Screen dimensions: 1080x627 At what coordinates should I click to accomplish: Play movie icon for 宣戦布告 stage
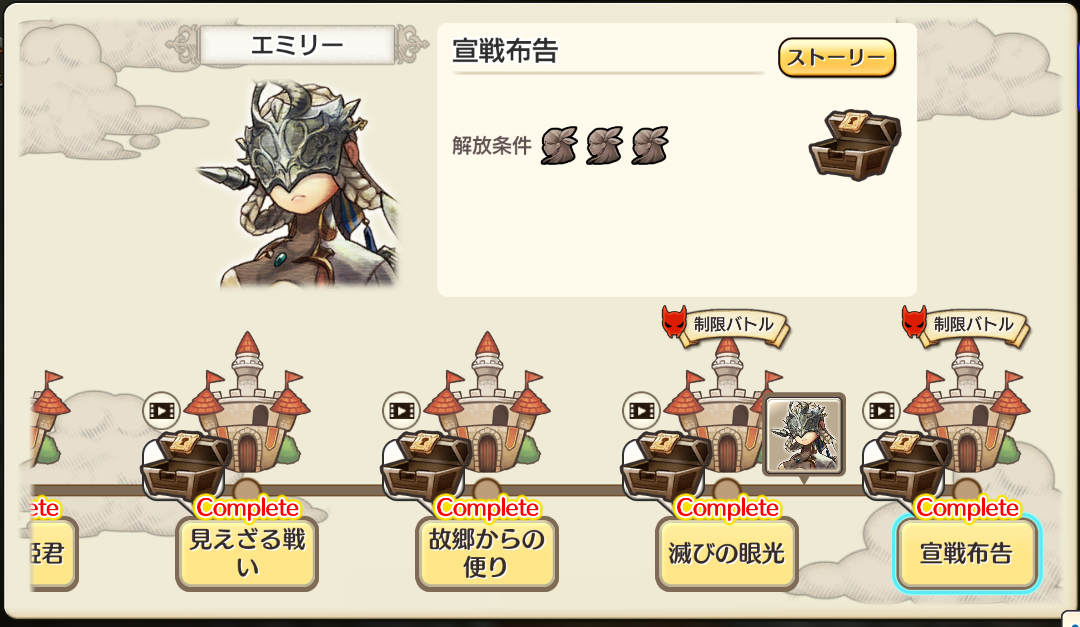882,411
